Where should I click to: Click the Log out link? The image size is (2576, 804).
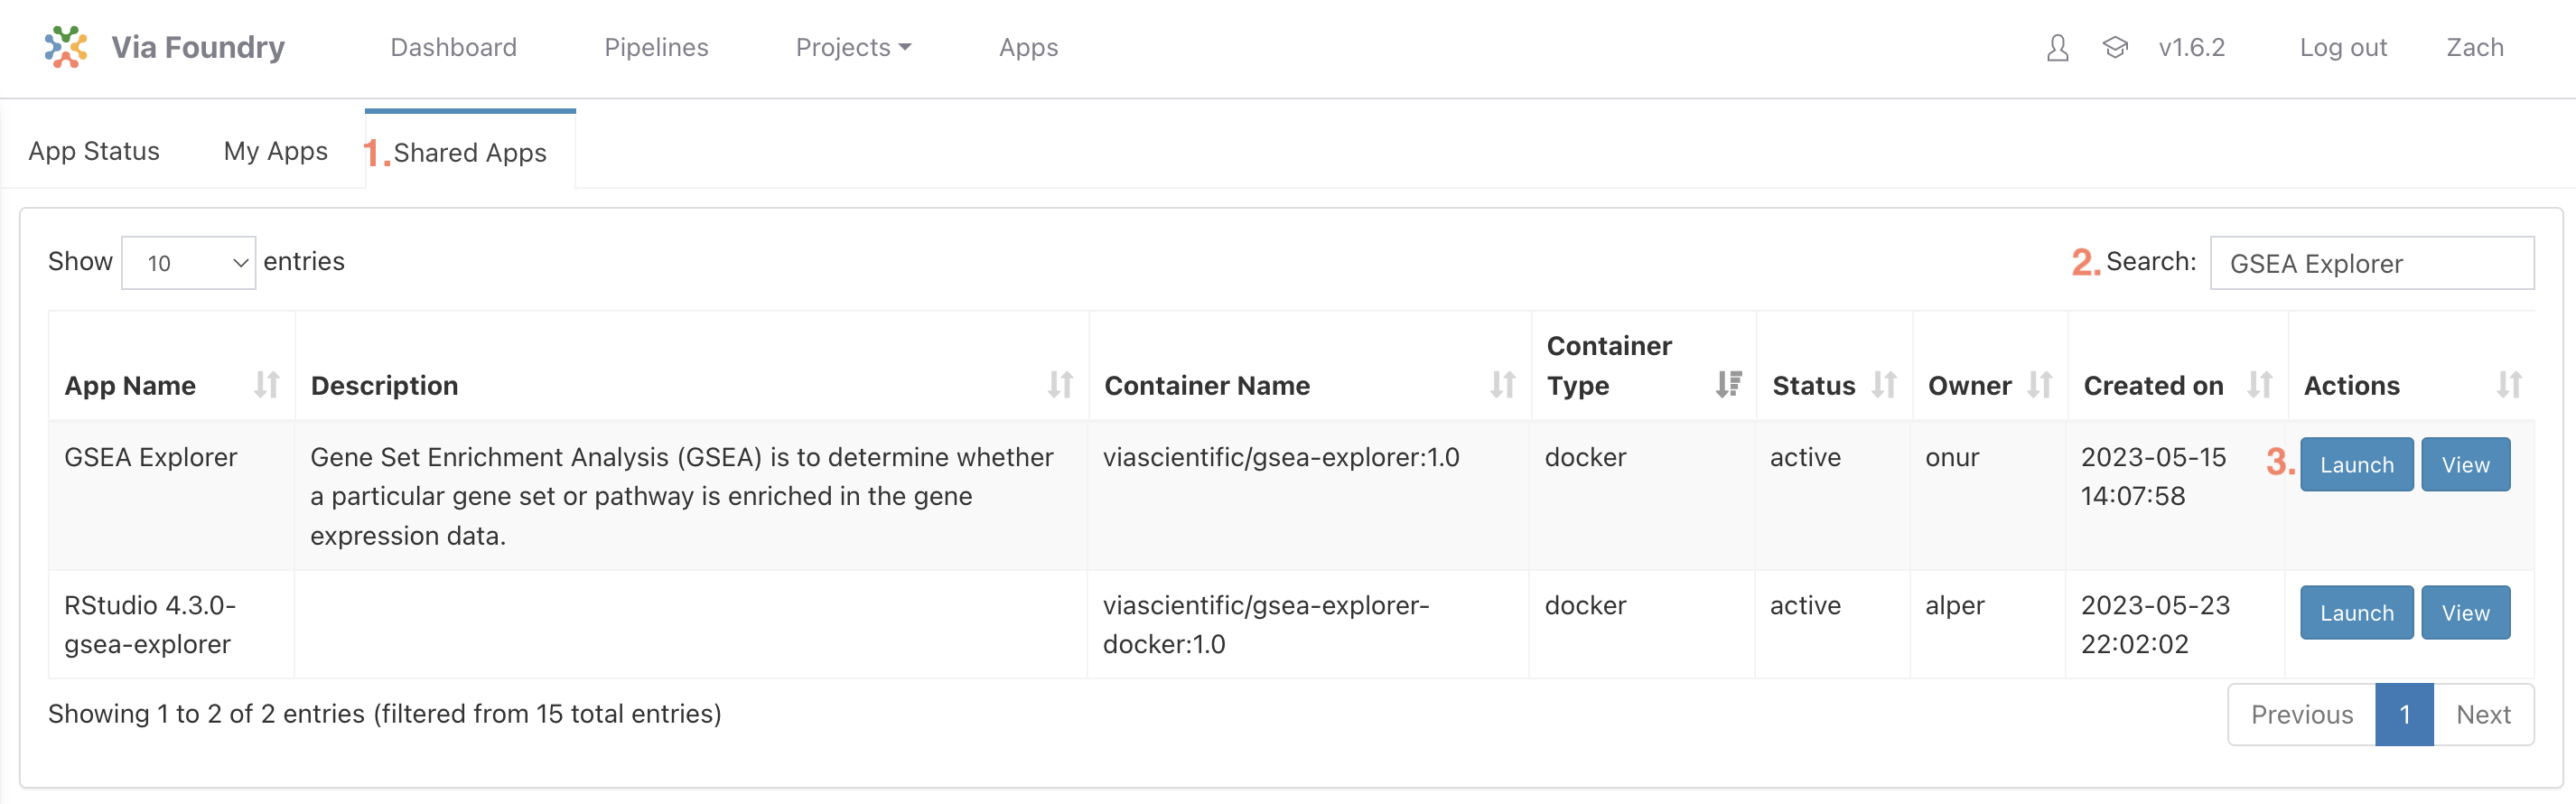[x=2343, y=47]
